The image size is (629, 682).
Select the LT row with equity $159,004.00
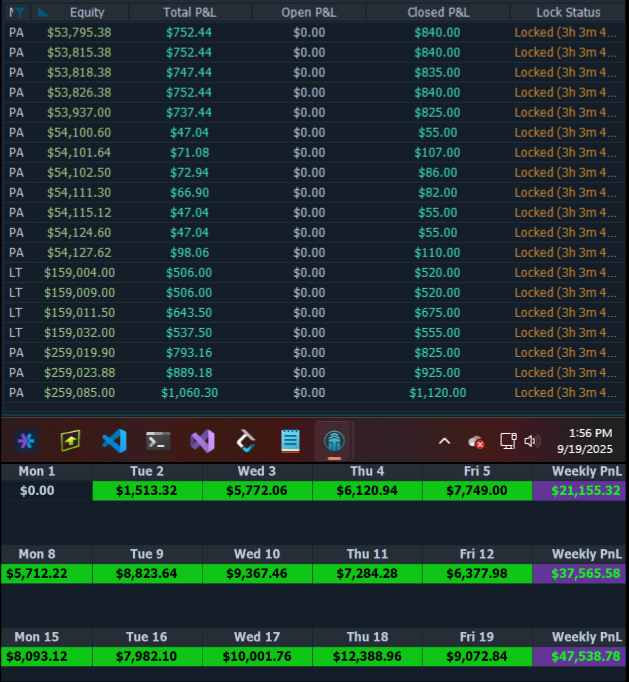[x=314, y=273]
